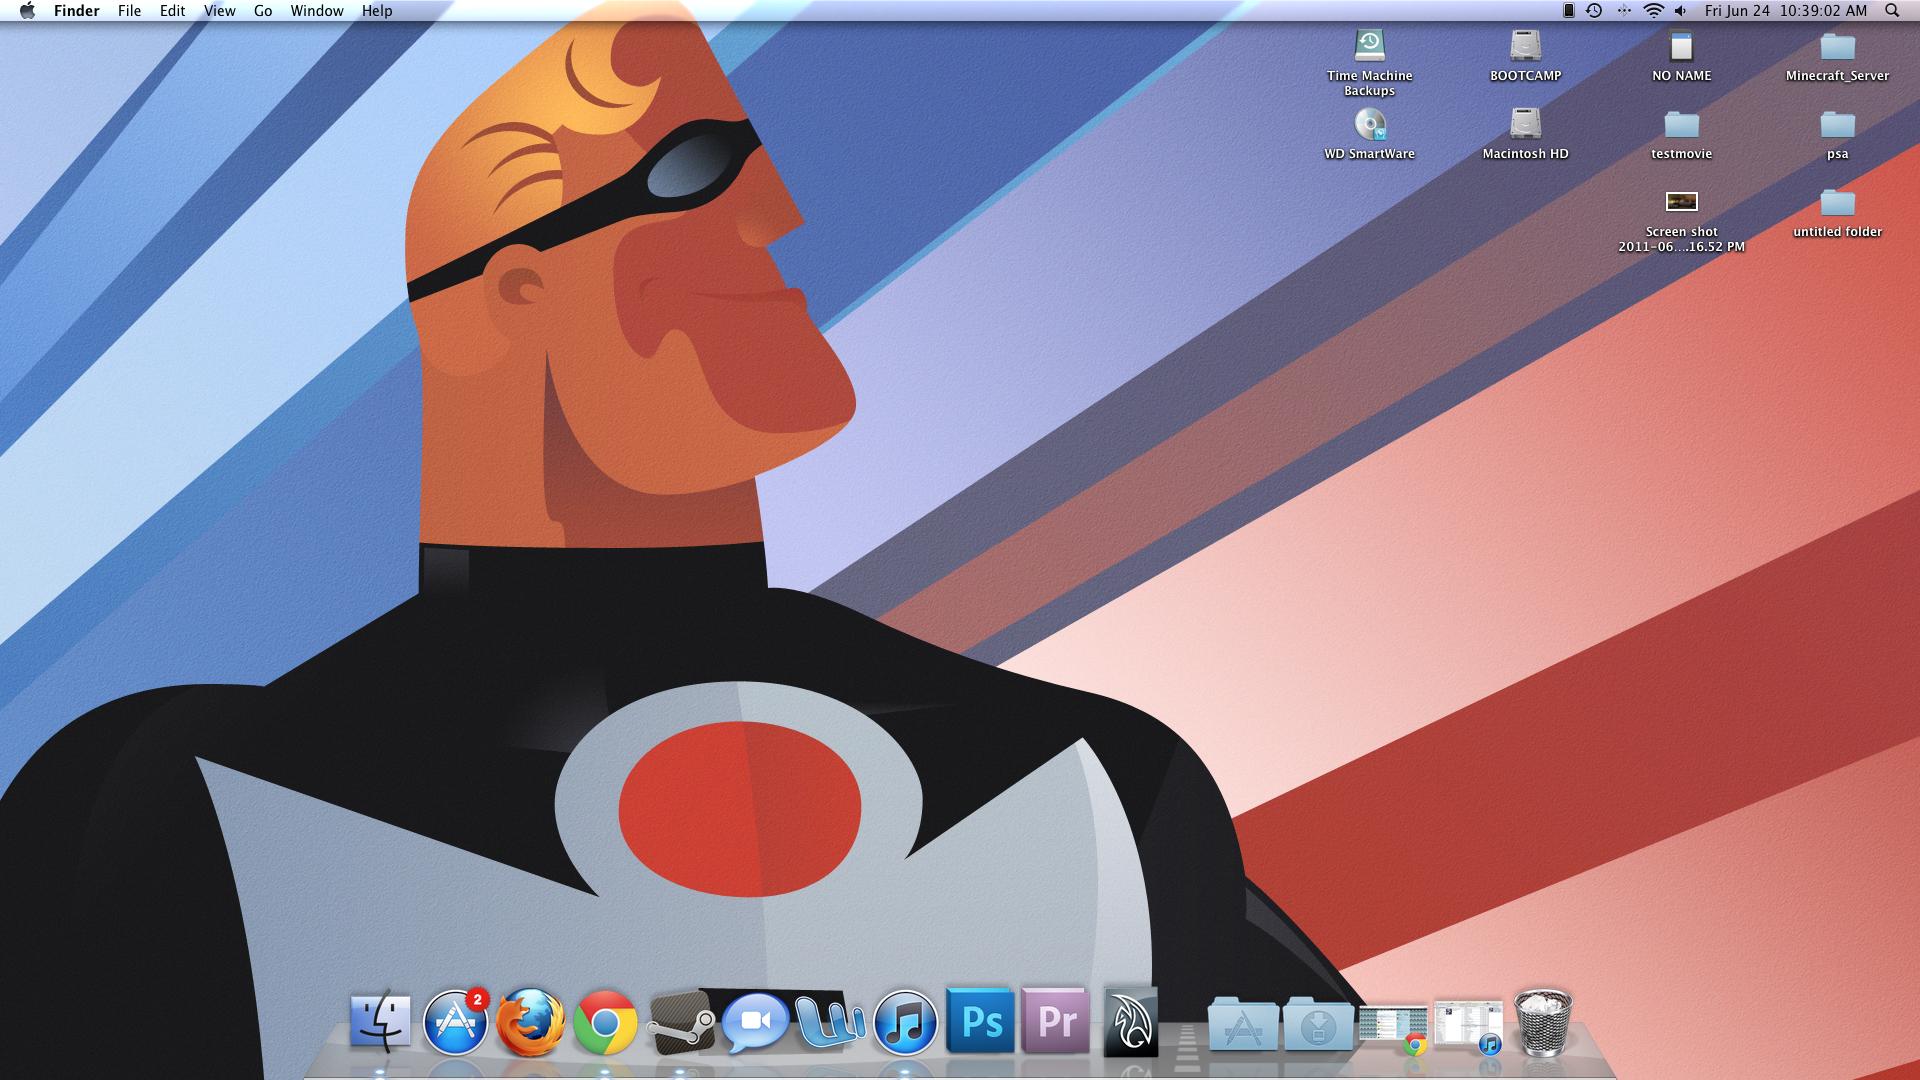The image size is (1920, 1080).
Task: Open the Wi-Fi status menu
Action: click(x=1653, y=11)
